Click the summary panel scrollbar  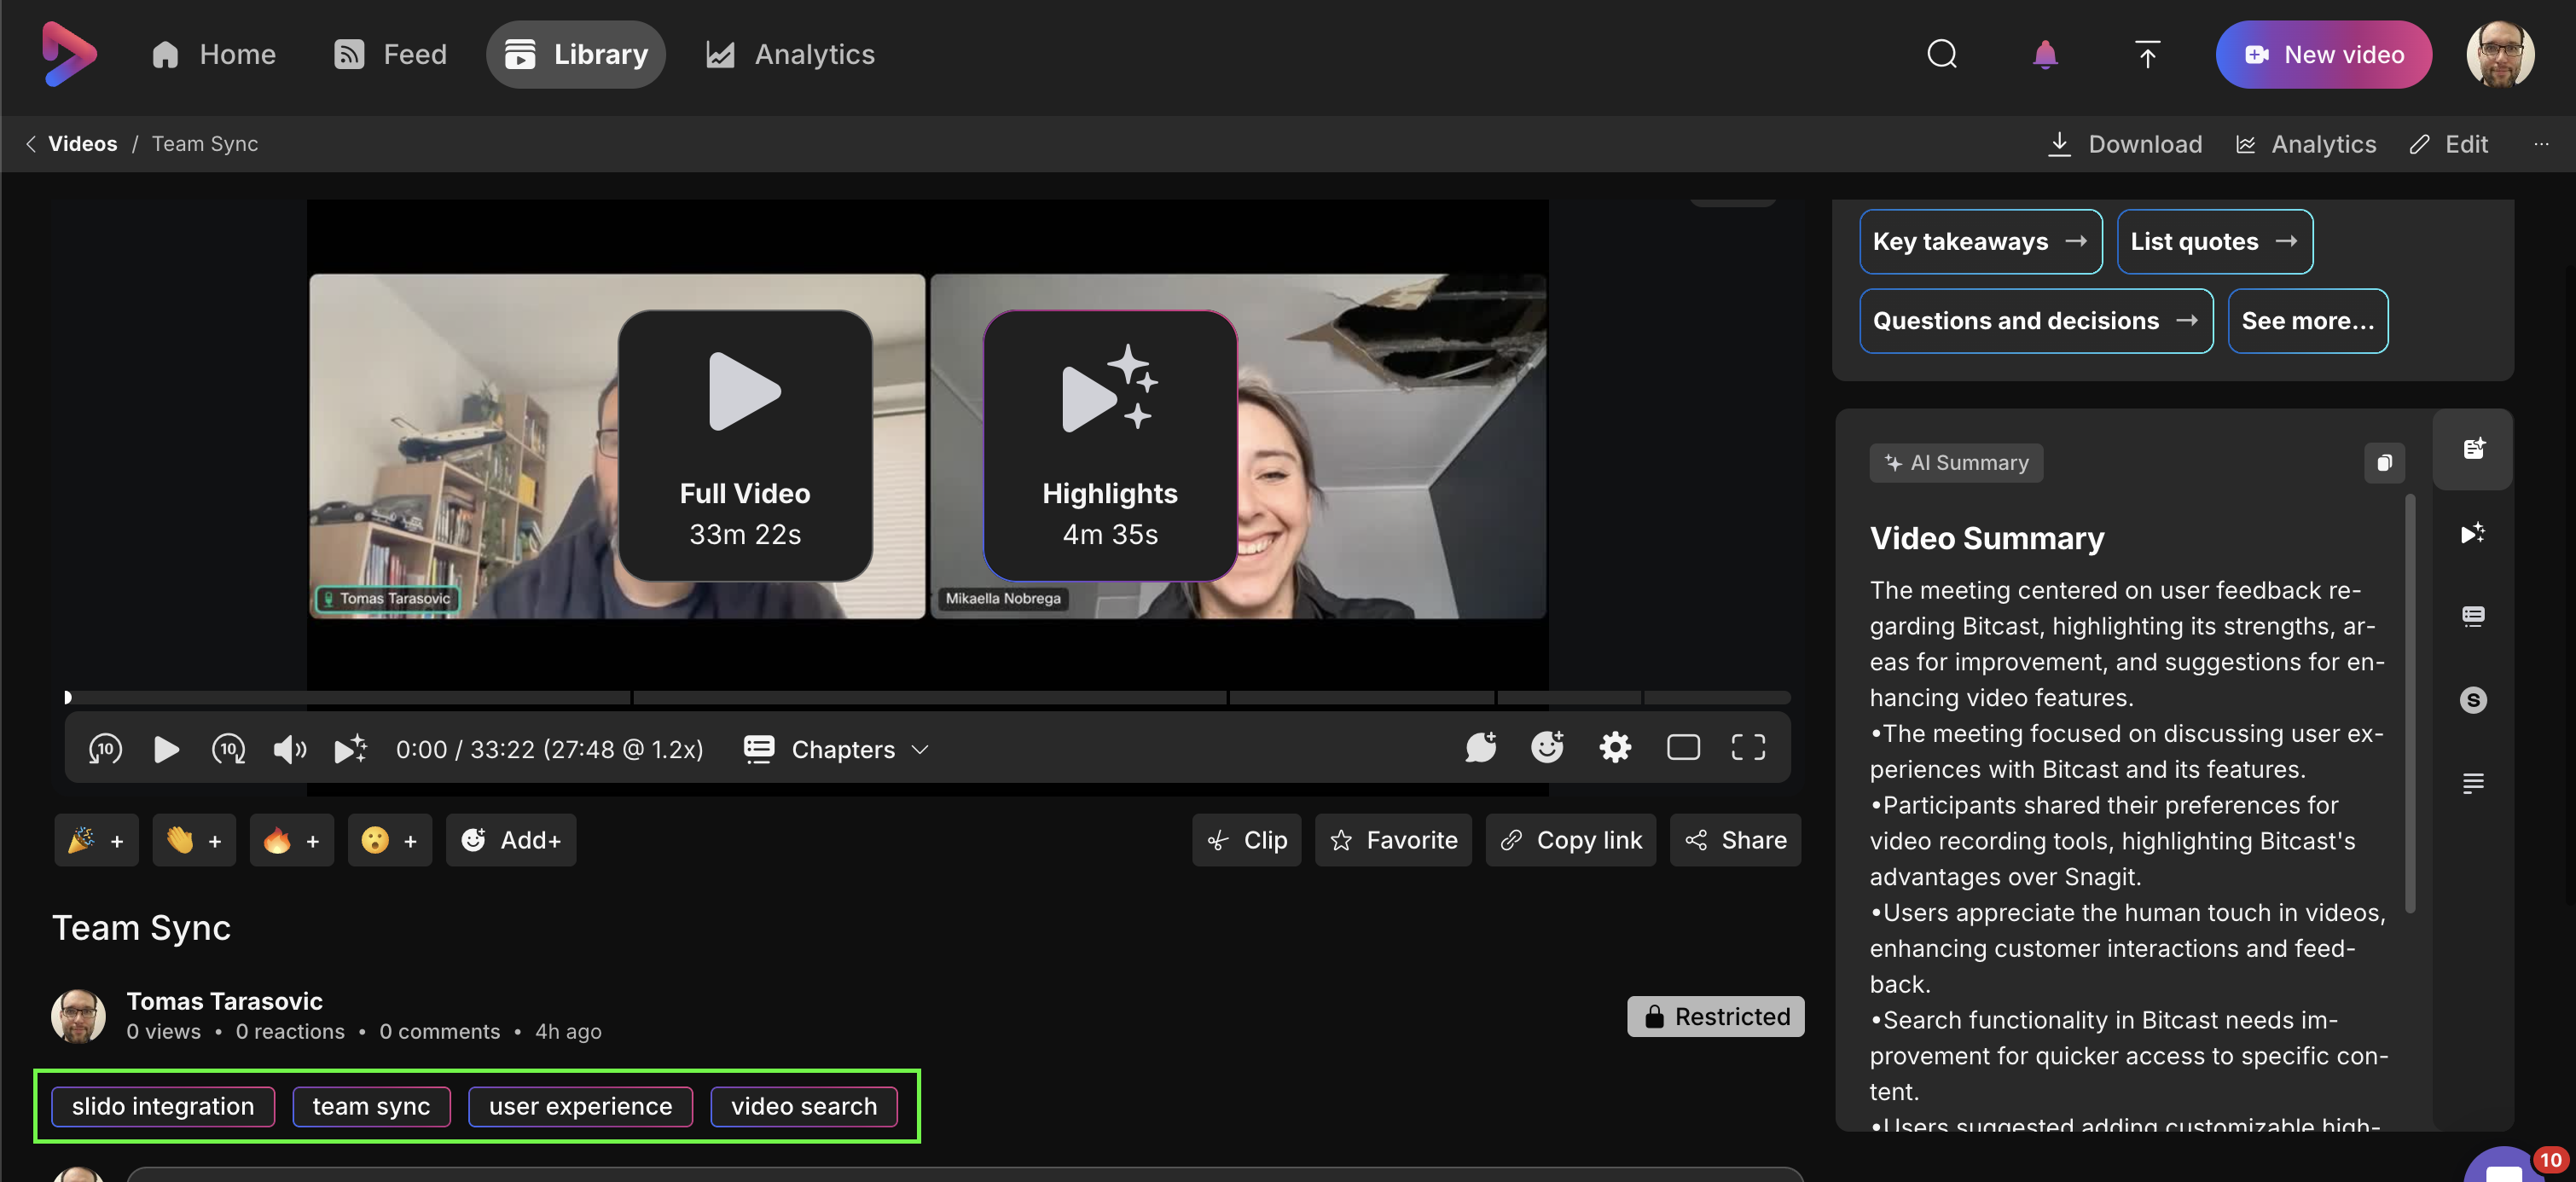tap(2409, 703)
